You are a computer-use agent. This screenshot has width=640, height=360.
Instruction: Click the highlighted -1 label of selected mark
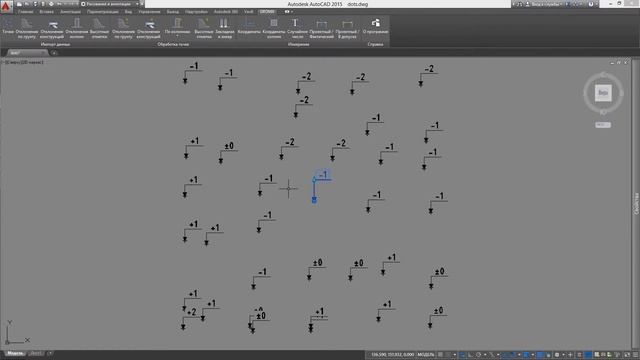click(x=323, y=175)
